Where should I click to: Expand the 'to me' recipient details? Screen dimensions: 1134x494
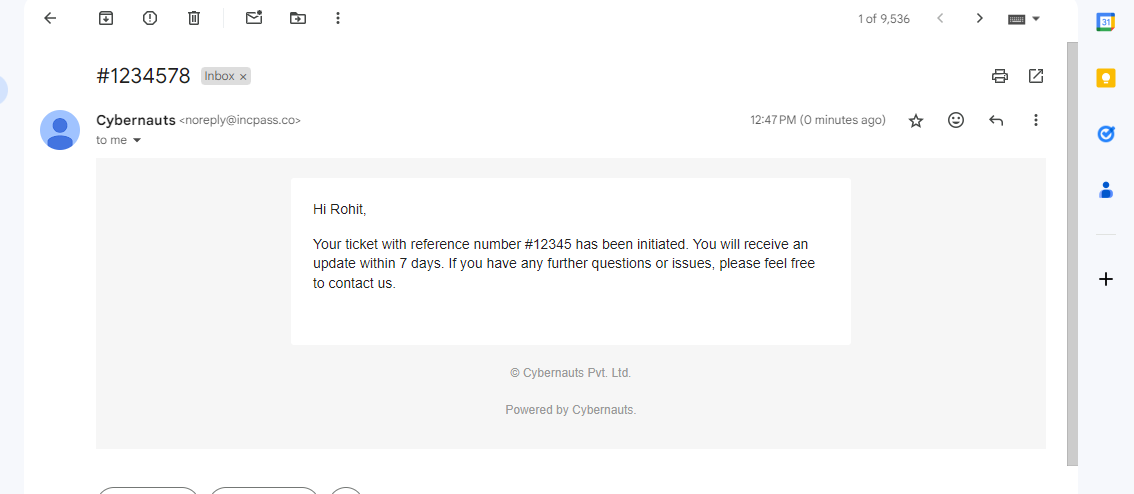(137, 141)
